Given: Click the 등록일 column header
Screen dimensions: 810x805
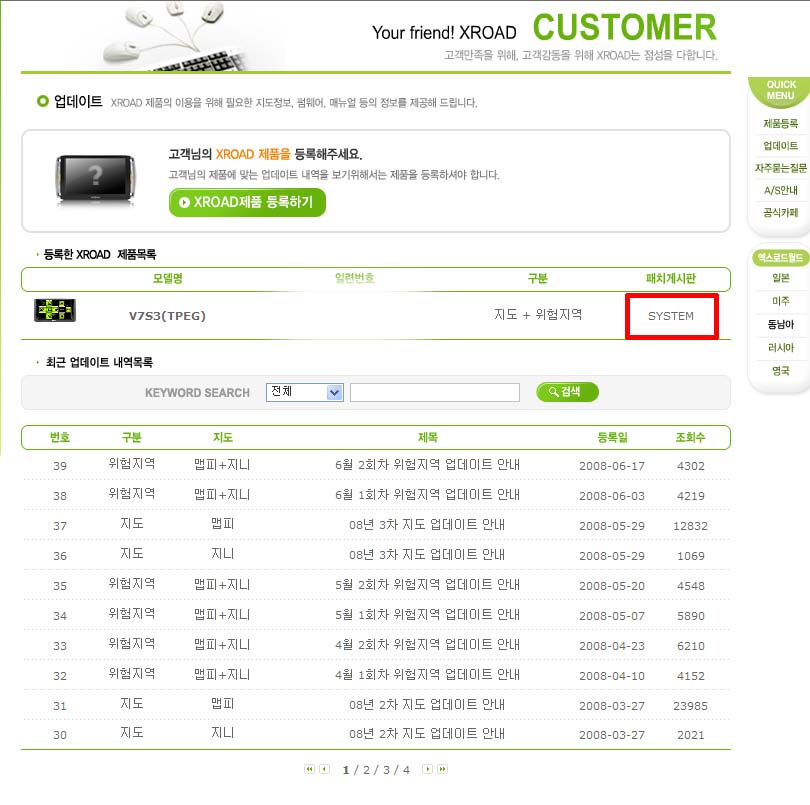Looking at the screenshot, I should tap(612, 438).
